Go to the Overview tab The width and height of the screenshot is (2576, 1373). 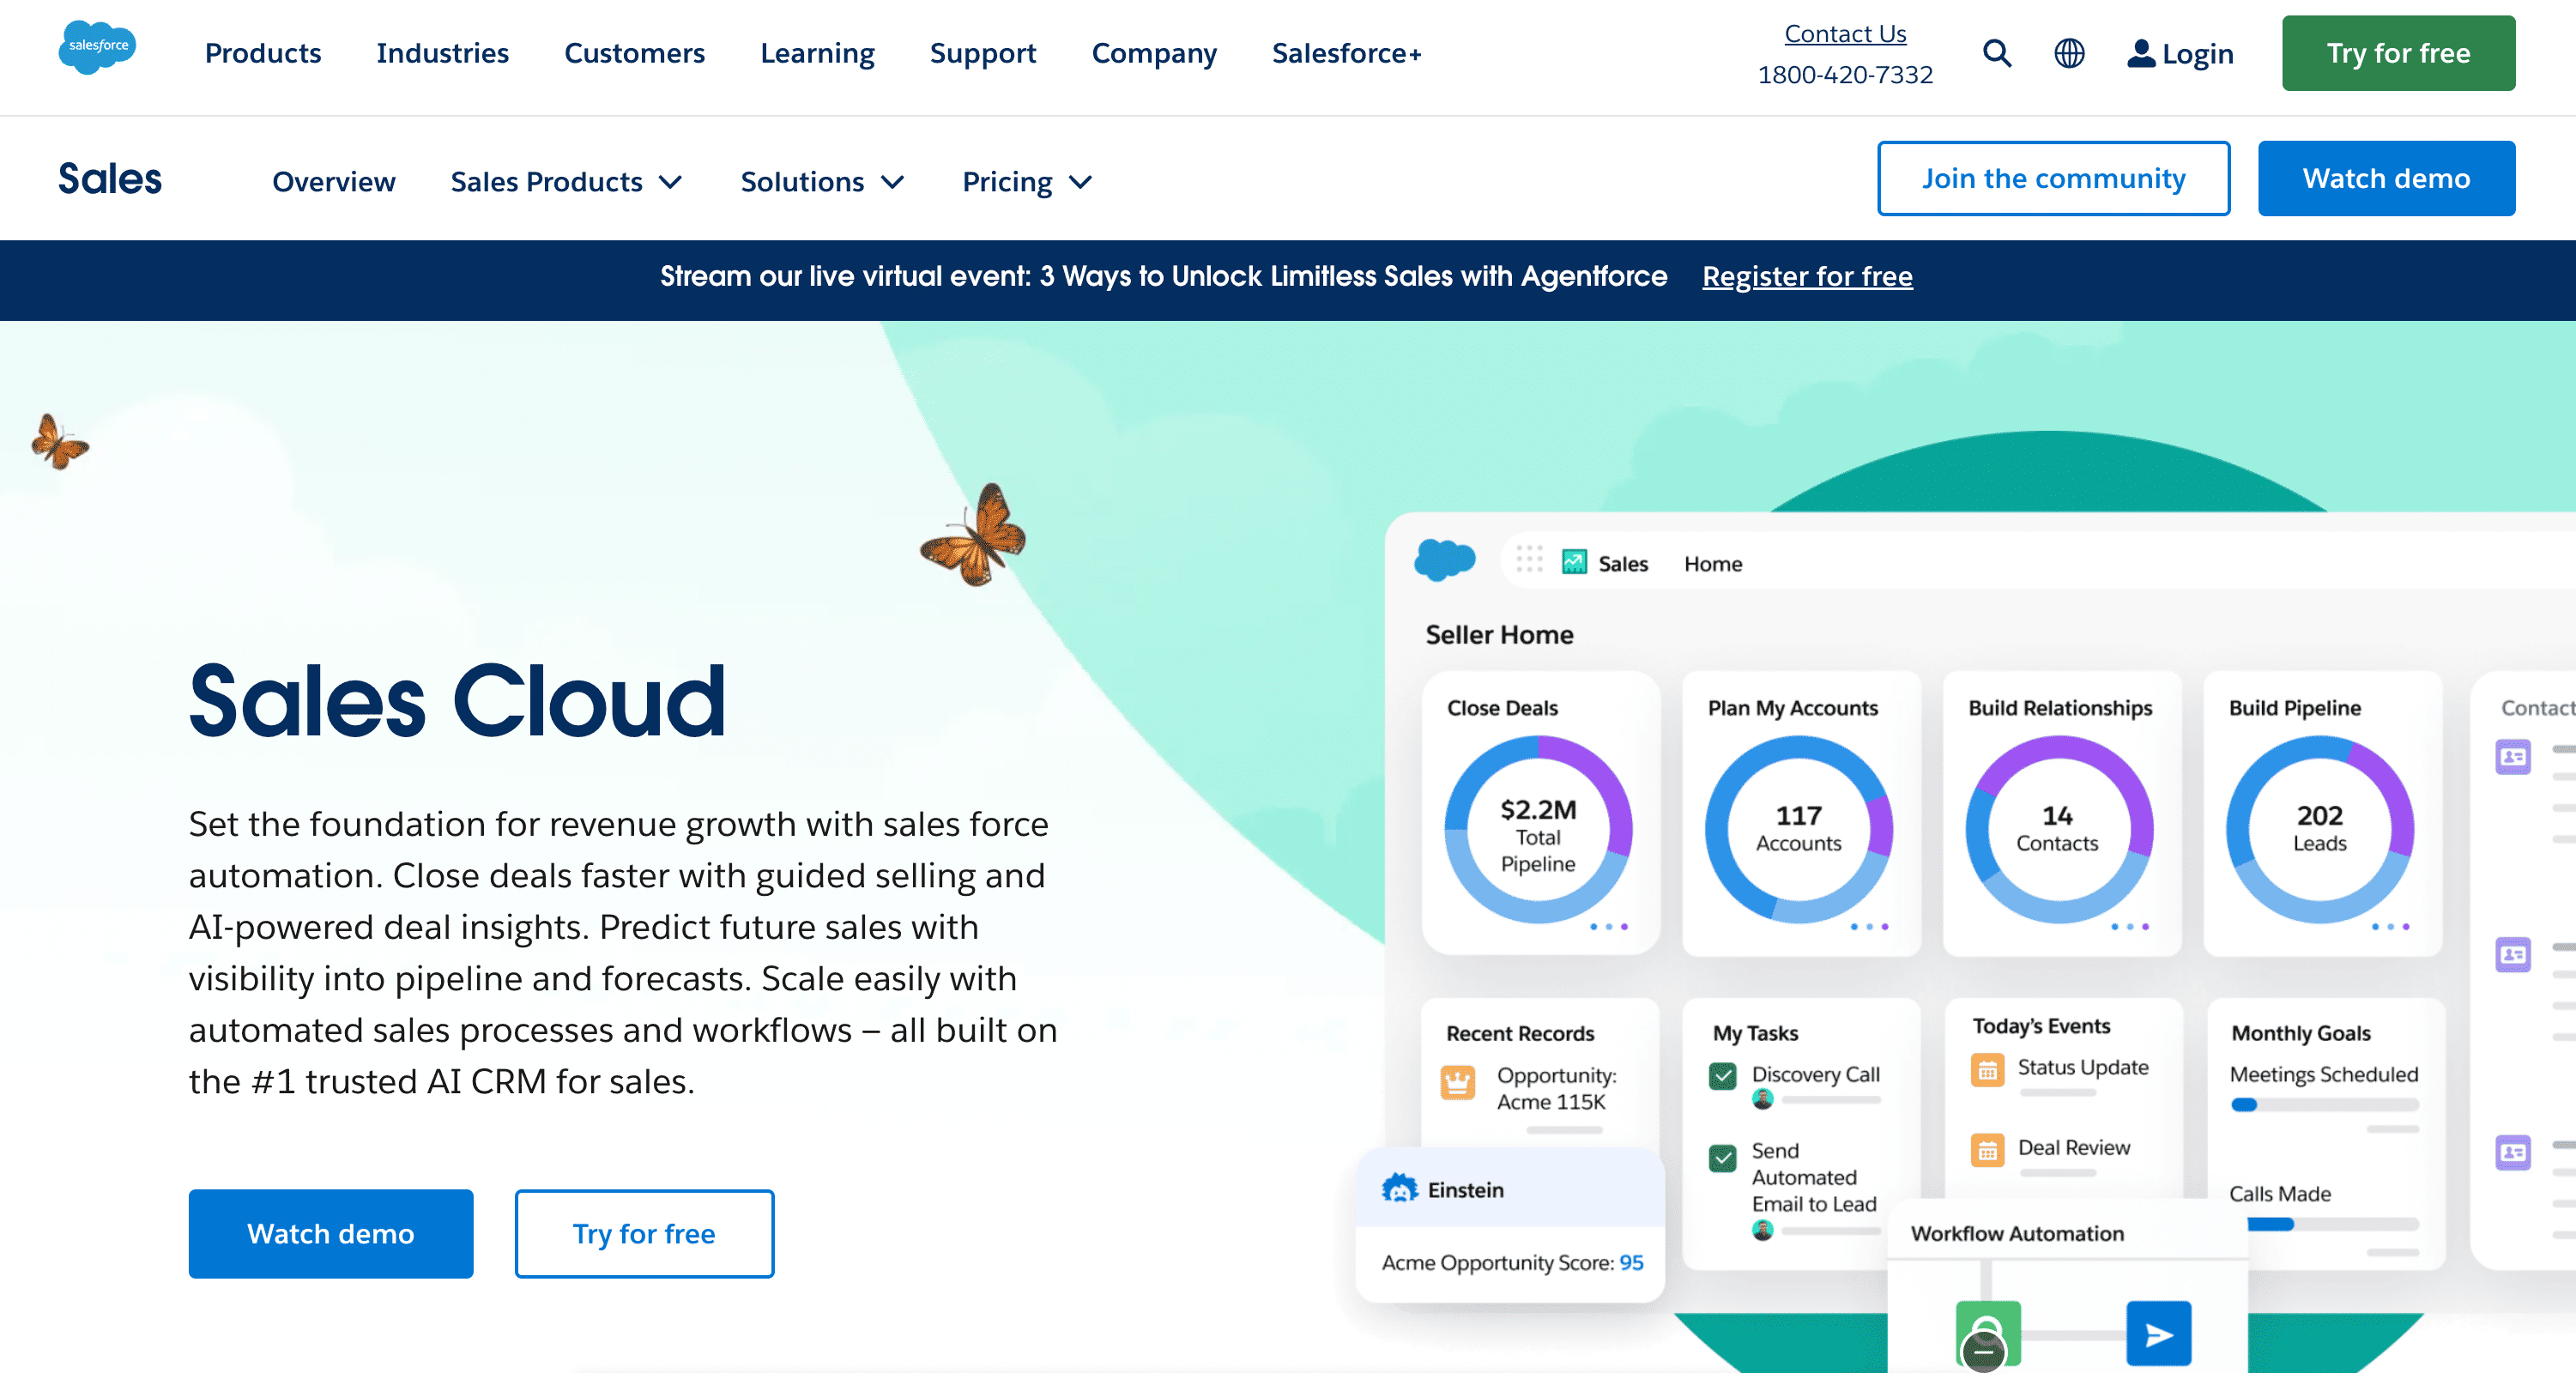334,182
